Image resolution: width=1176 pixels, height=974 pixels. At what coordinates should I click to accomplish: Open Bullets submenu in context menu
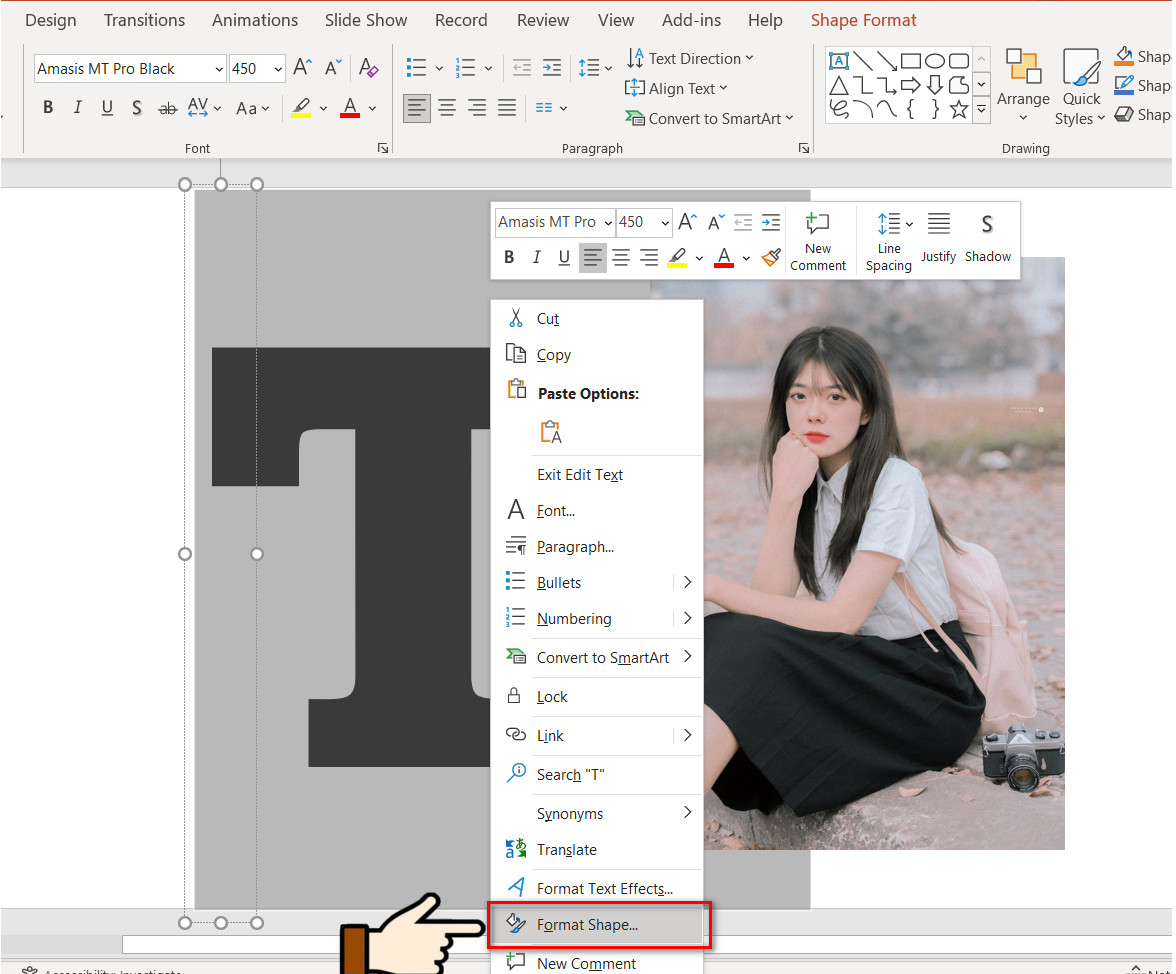coord(597,583)
